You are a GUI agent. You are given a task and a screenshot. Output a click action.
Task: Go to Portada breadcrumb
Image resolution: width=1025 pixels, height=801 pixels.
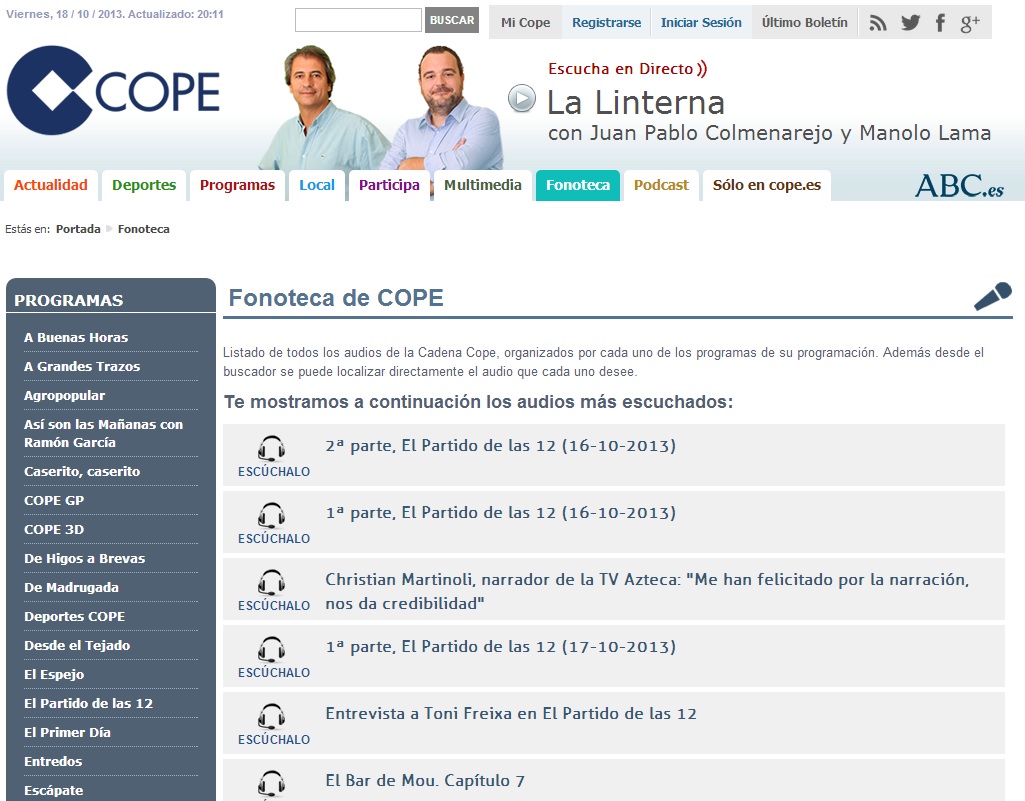coord(78,229)
